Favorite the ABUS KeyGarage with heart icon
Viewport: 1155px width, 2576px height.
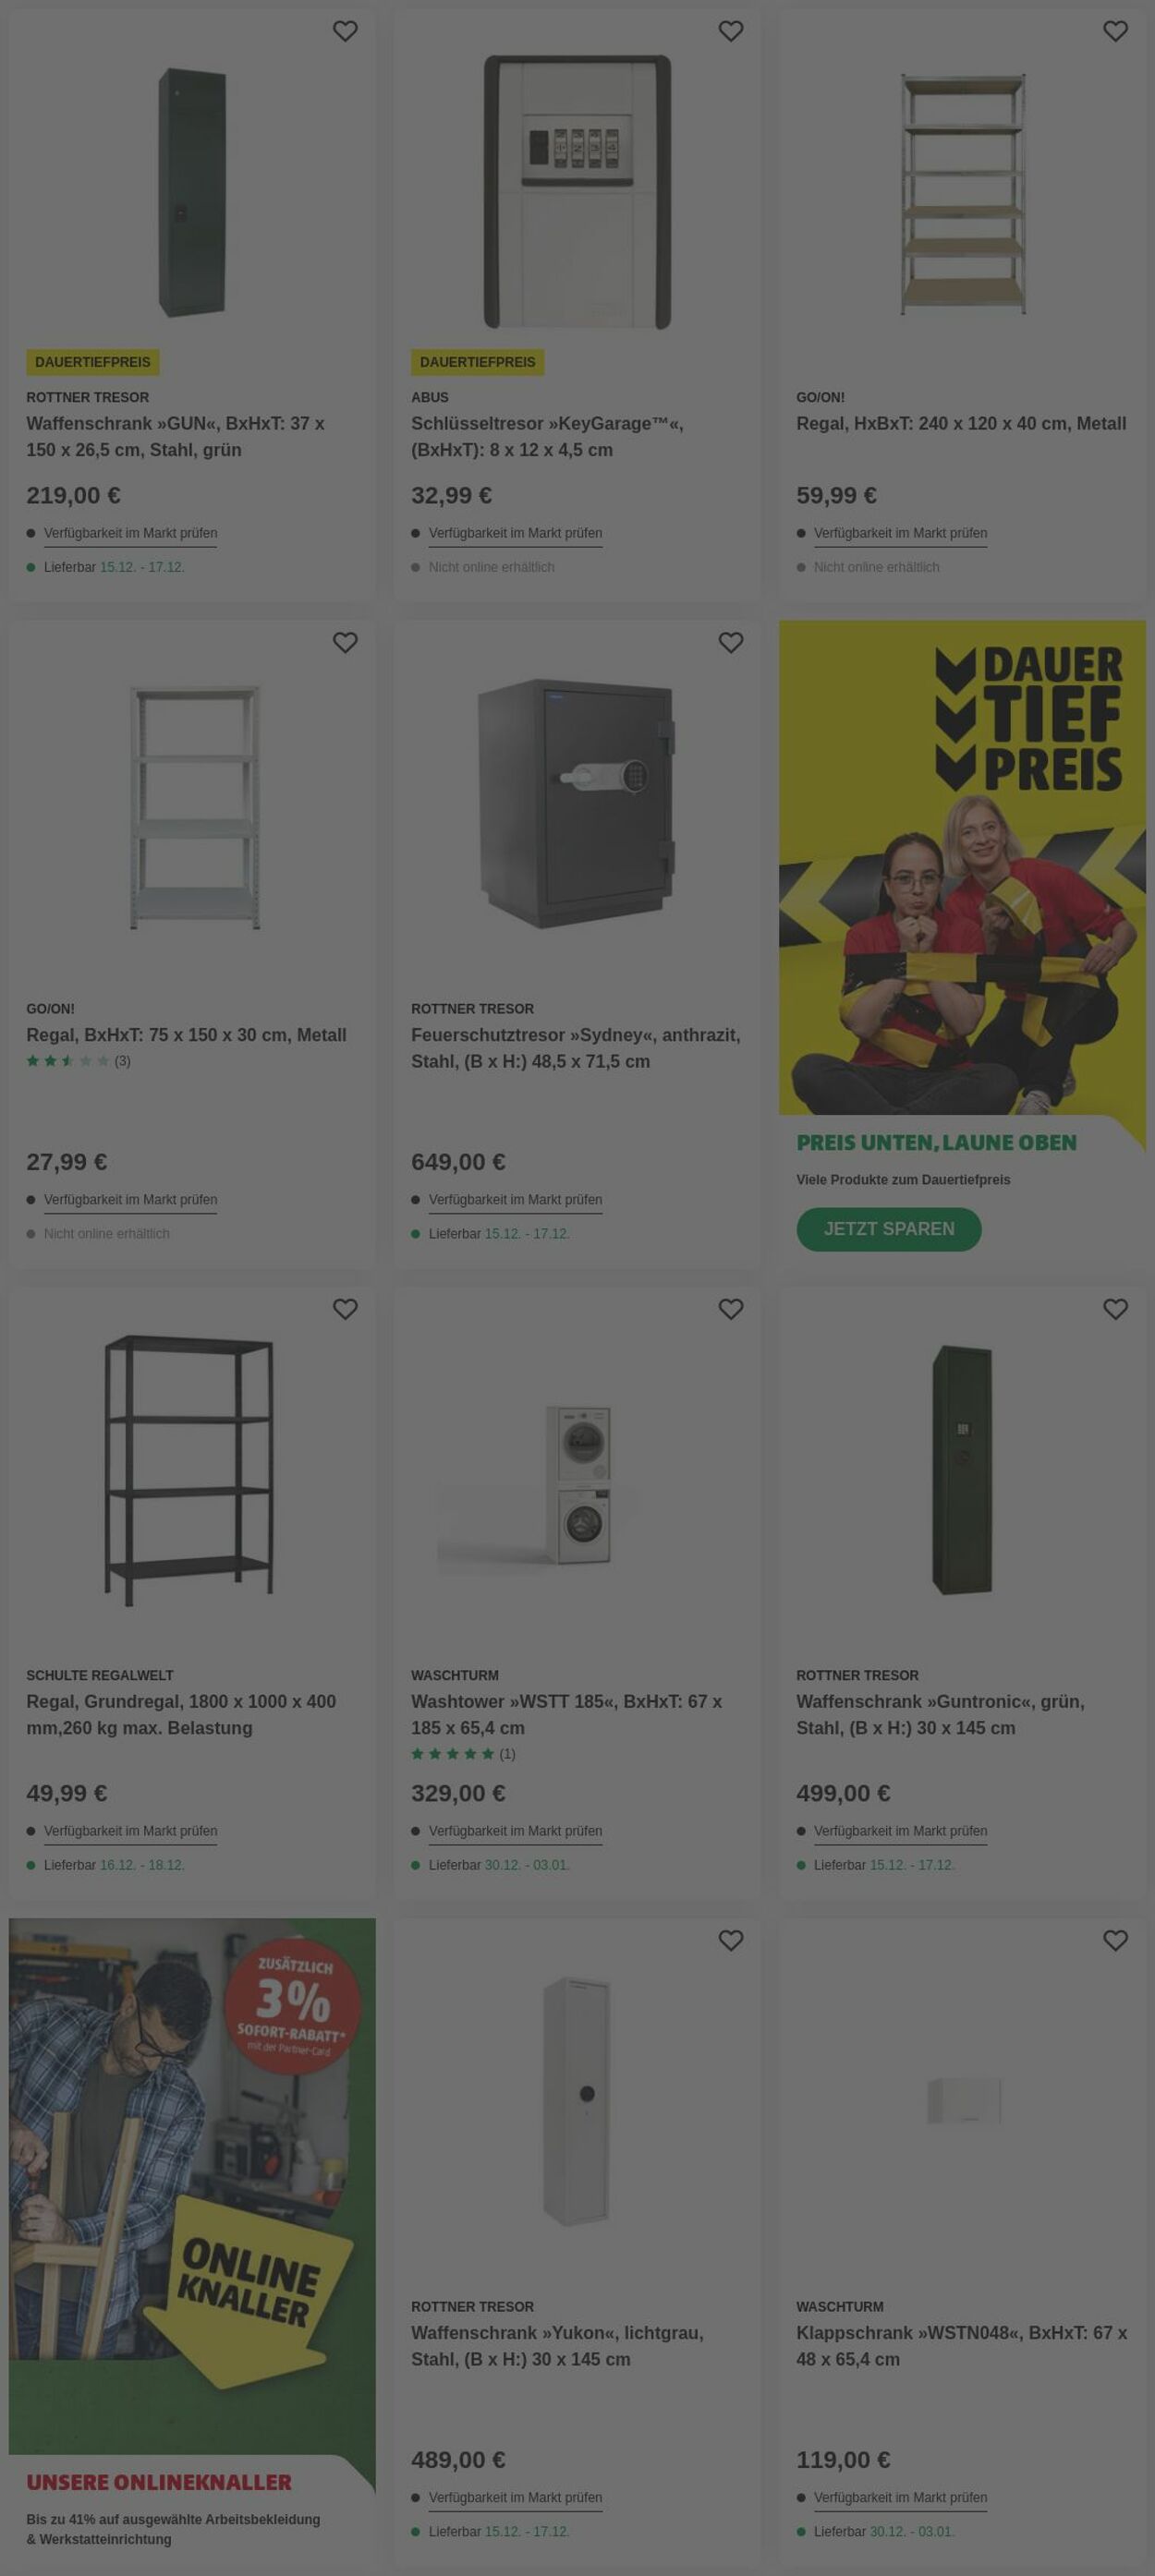pyautogui.click(x=731, y=31)
